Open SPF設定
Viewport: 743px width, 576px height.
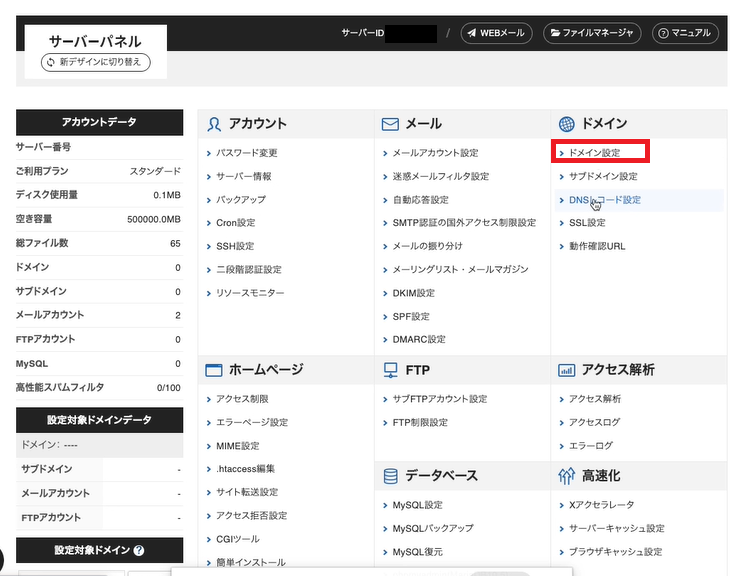point(411,316)
